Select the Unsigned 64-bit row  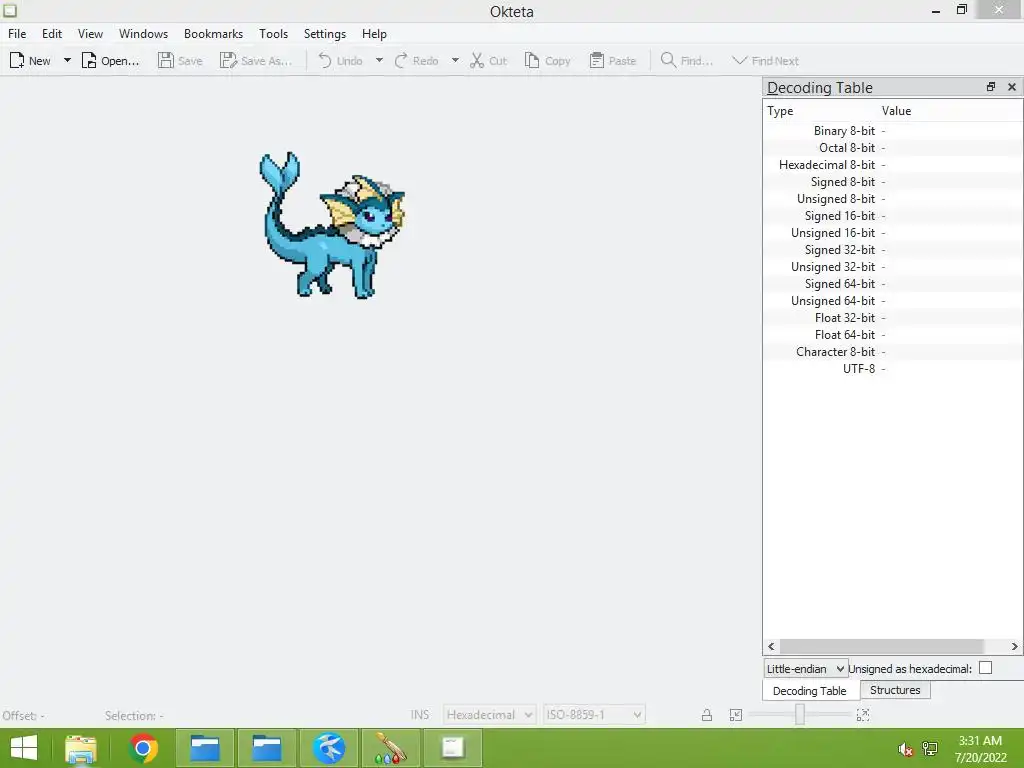[893, 300]
